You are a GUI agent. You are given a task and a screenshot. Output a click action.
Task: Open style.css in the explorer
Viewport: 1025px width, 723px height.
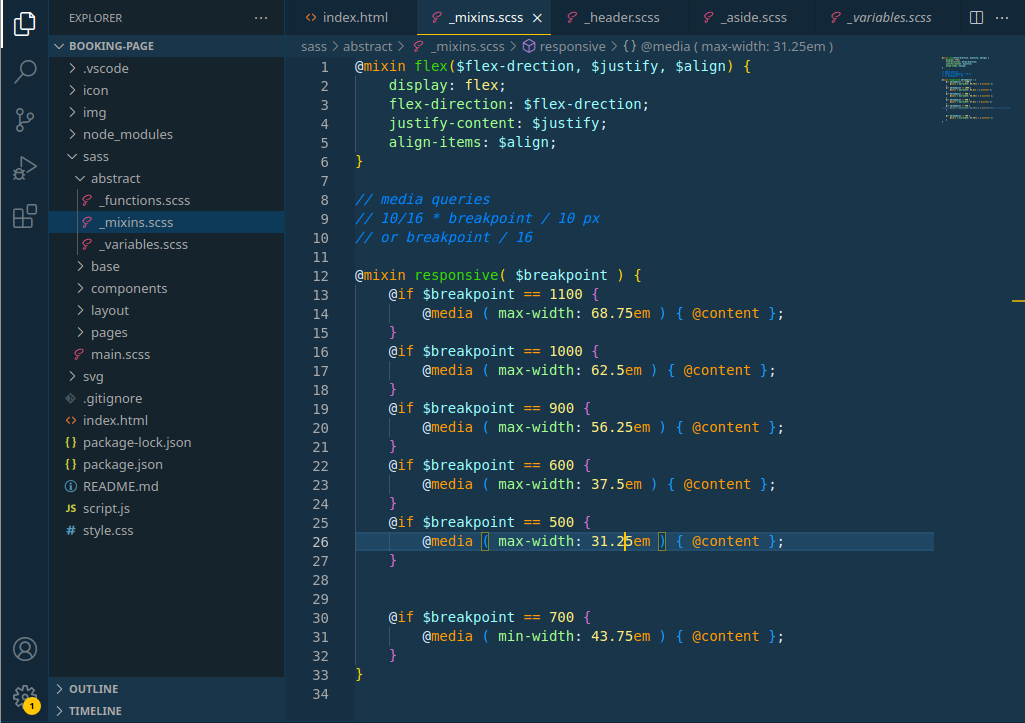click(x=167, y=530)
